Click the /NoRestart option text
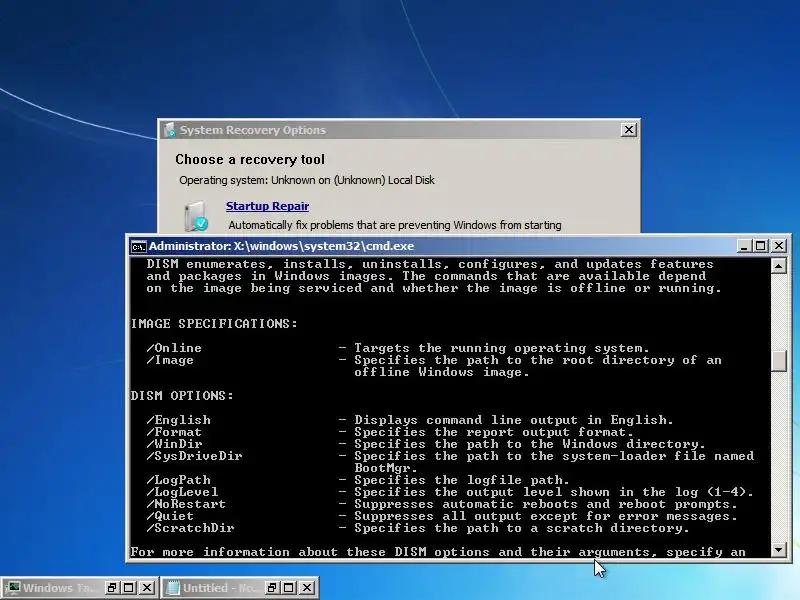Viewport: 800px width, 600px height. pos(186,504)
